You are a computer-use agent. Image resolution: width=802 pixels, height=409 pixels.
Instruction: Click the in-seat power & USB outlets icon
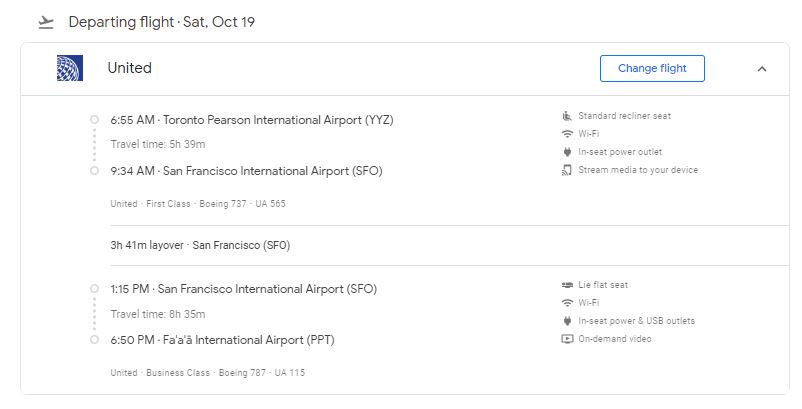[567, 321]
